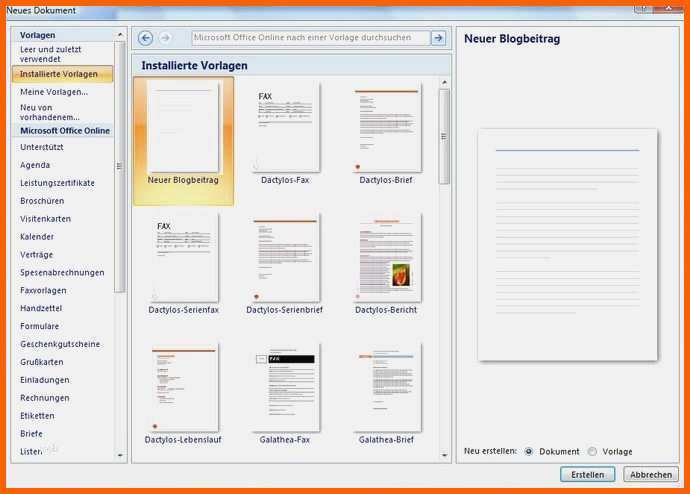Click the search start arrow button
The width and height of the screenshot is (690, 494).
click(438, 38)
